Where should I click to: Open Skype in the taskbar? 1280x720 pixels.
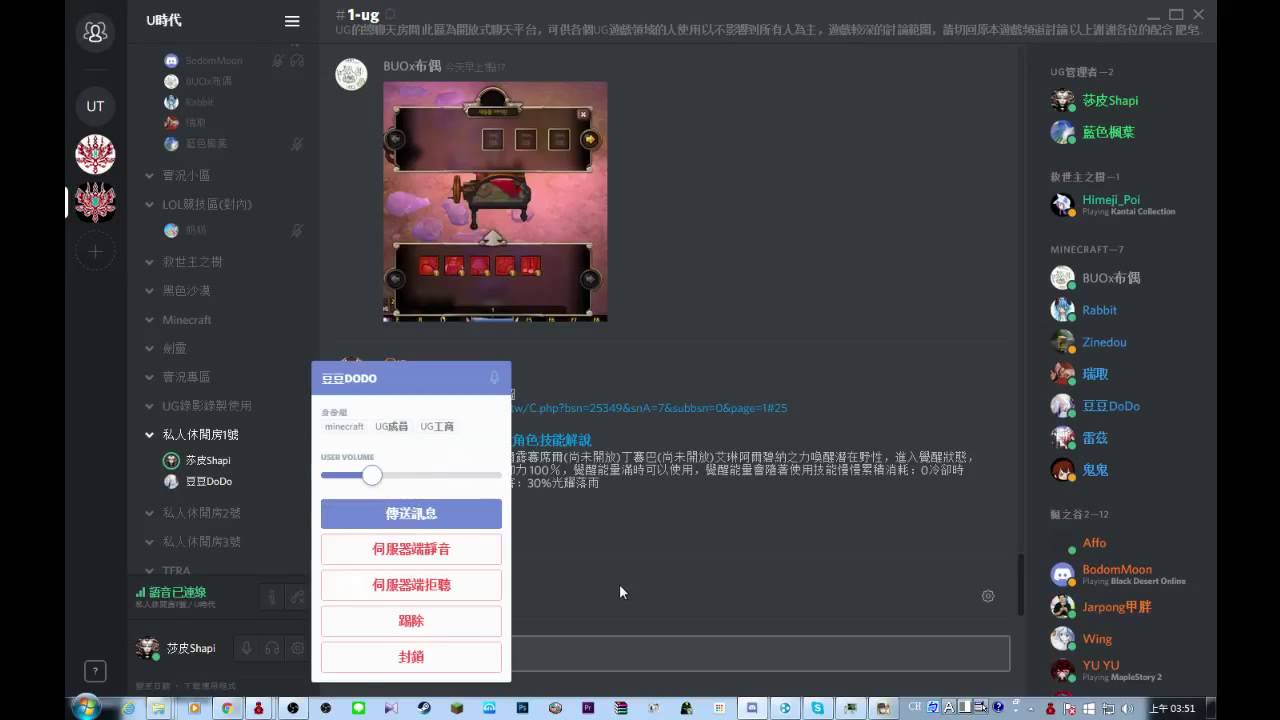(x=818, y=708)
